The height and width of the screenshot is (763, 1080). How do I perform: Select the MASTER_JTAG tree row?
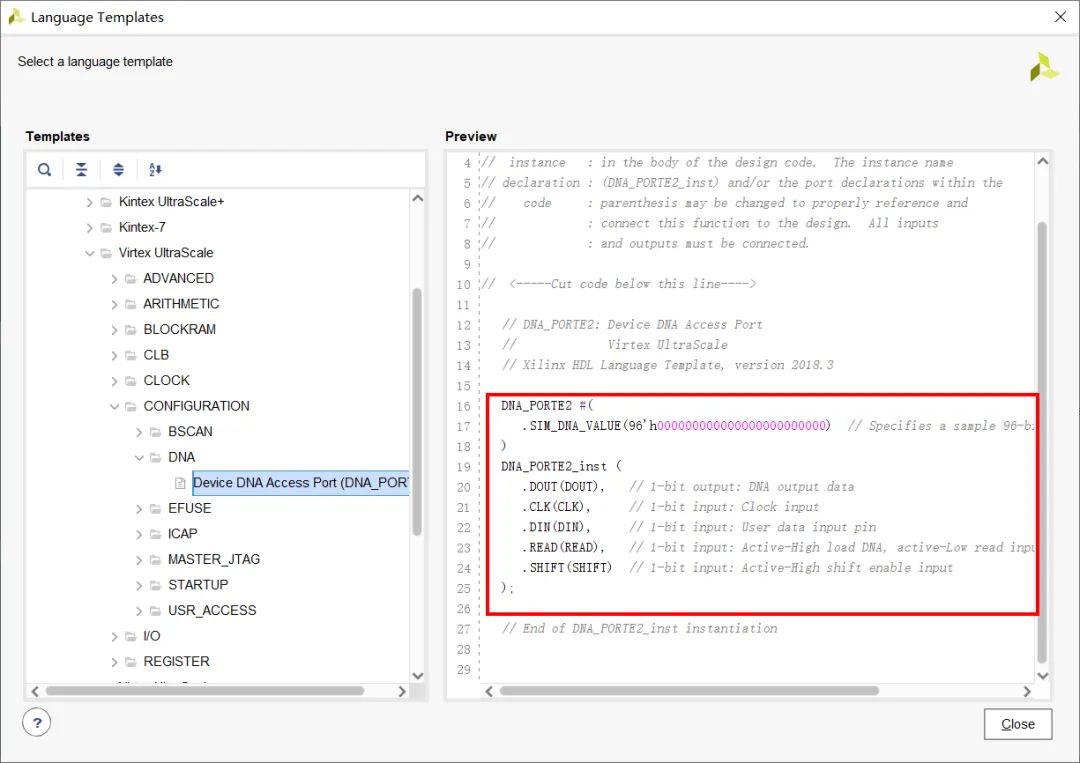point(214,559)
